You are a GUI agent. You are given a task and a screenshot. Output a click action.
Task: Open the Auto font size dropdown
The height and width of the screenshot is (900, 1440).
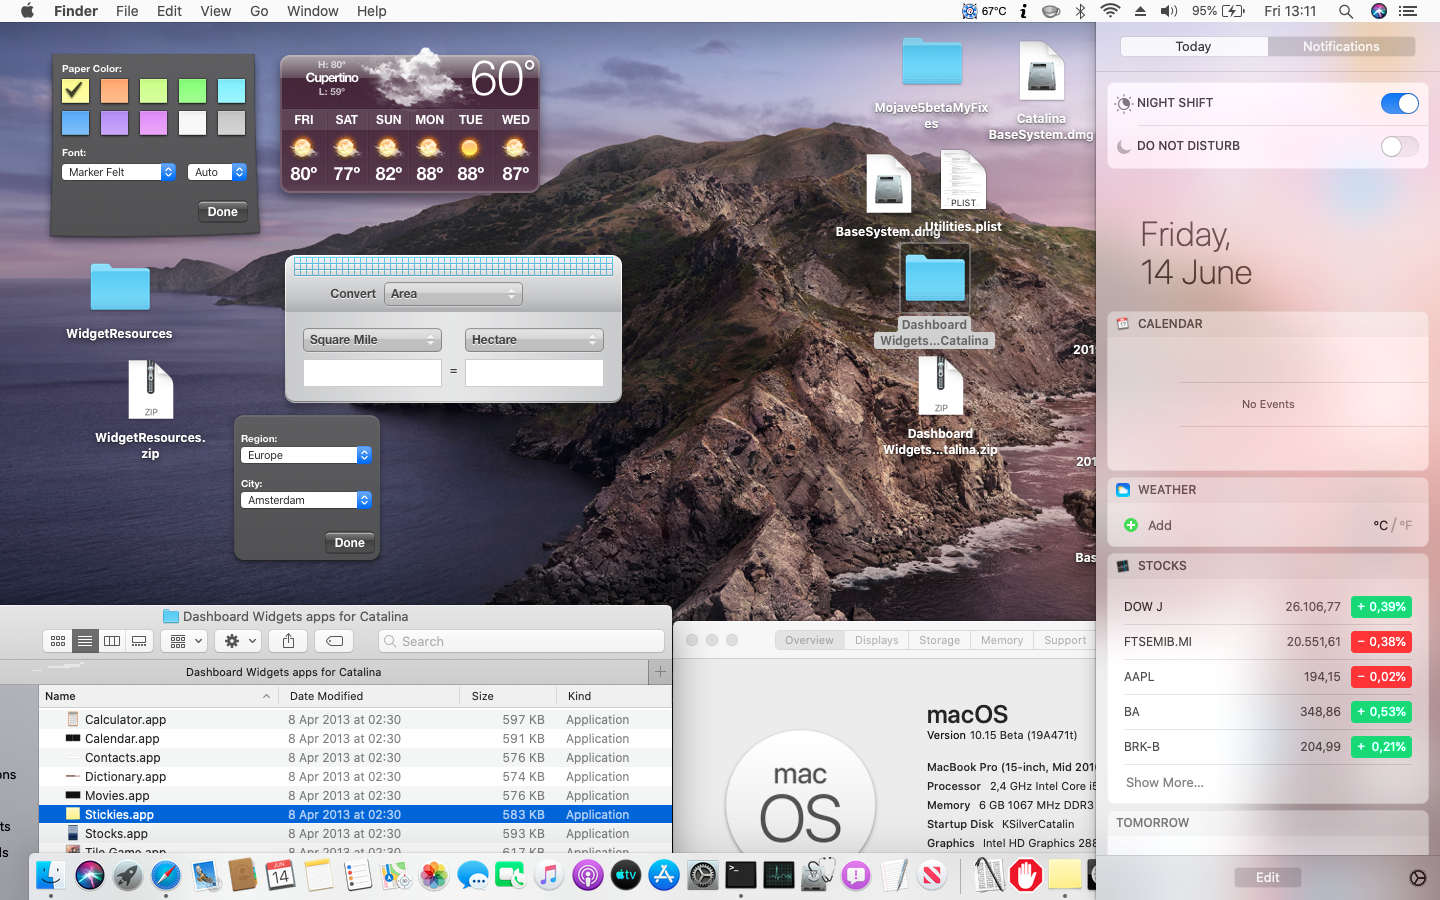(217, 172)
